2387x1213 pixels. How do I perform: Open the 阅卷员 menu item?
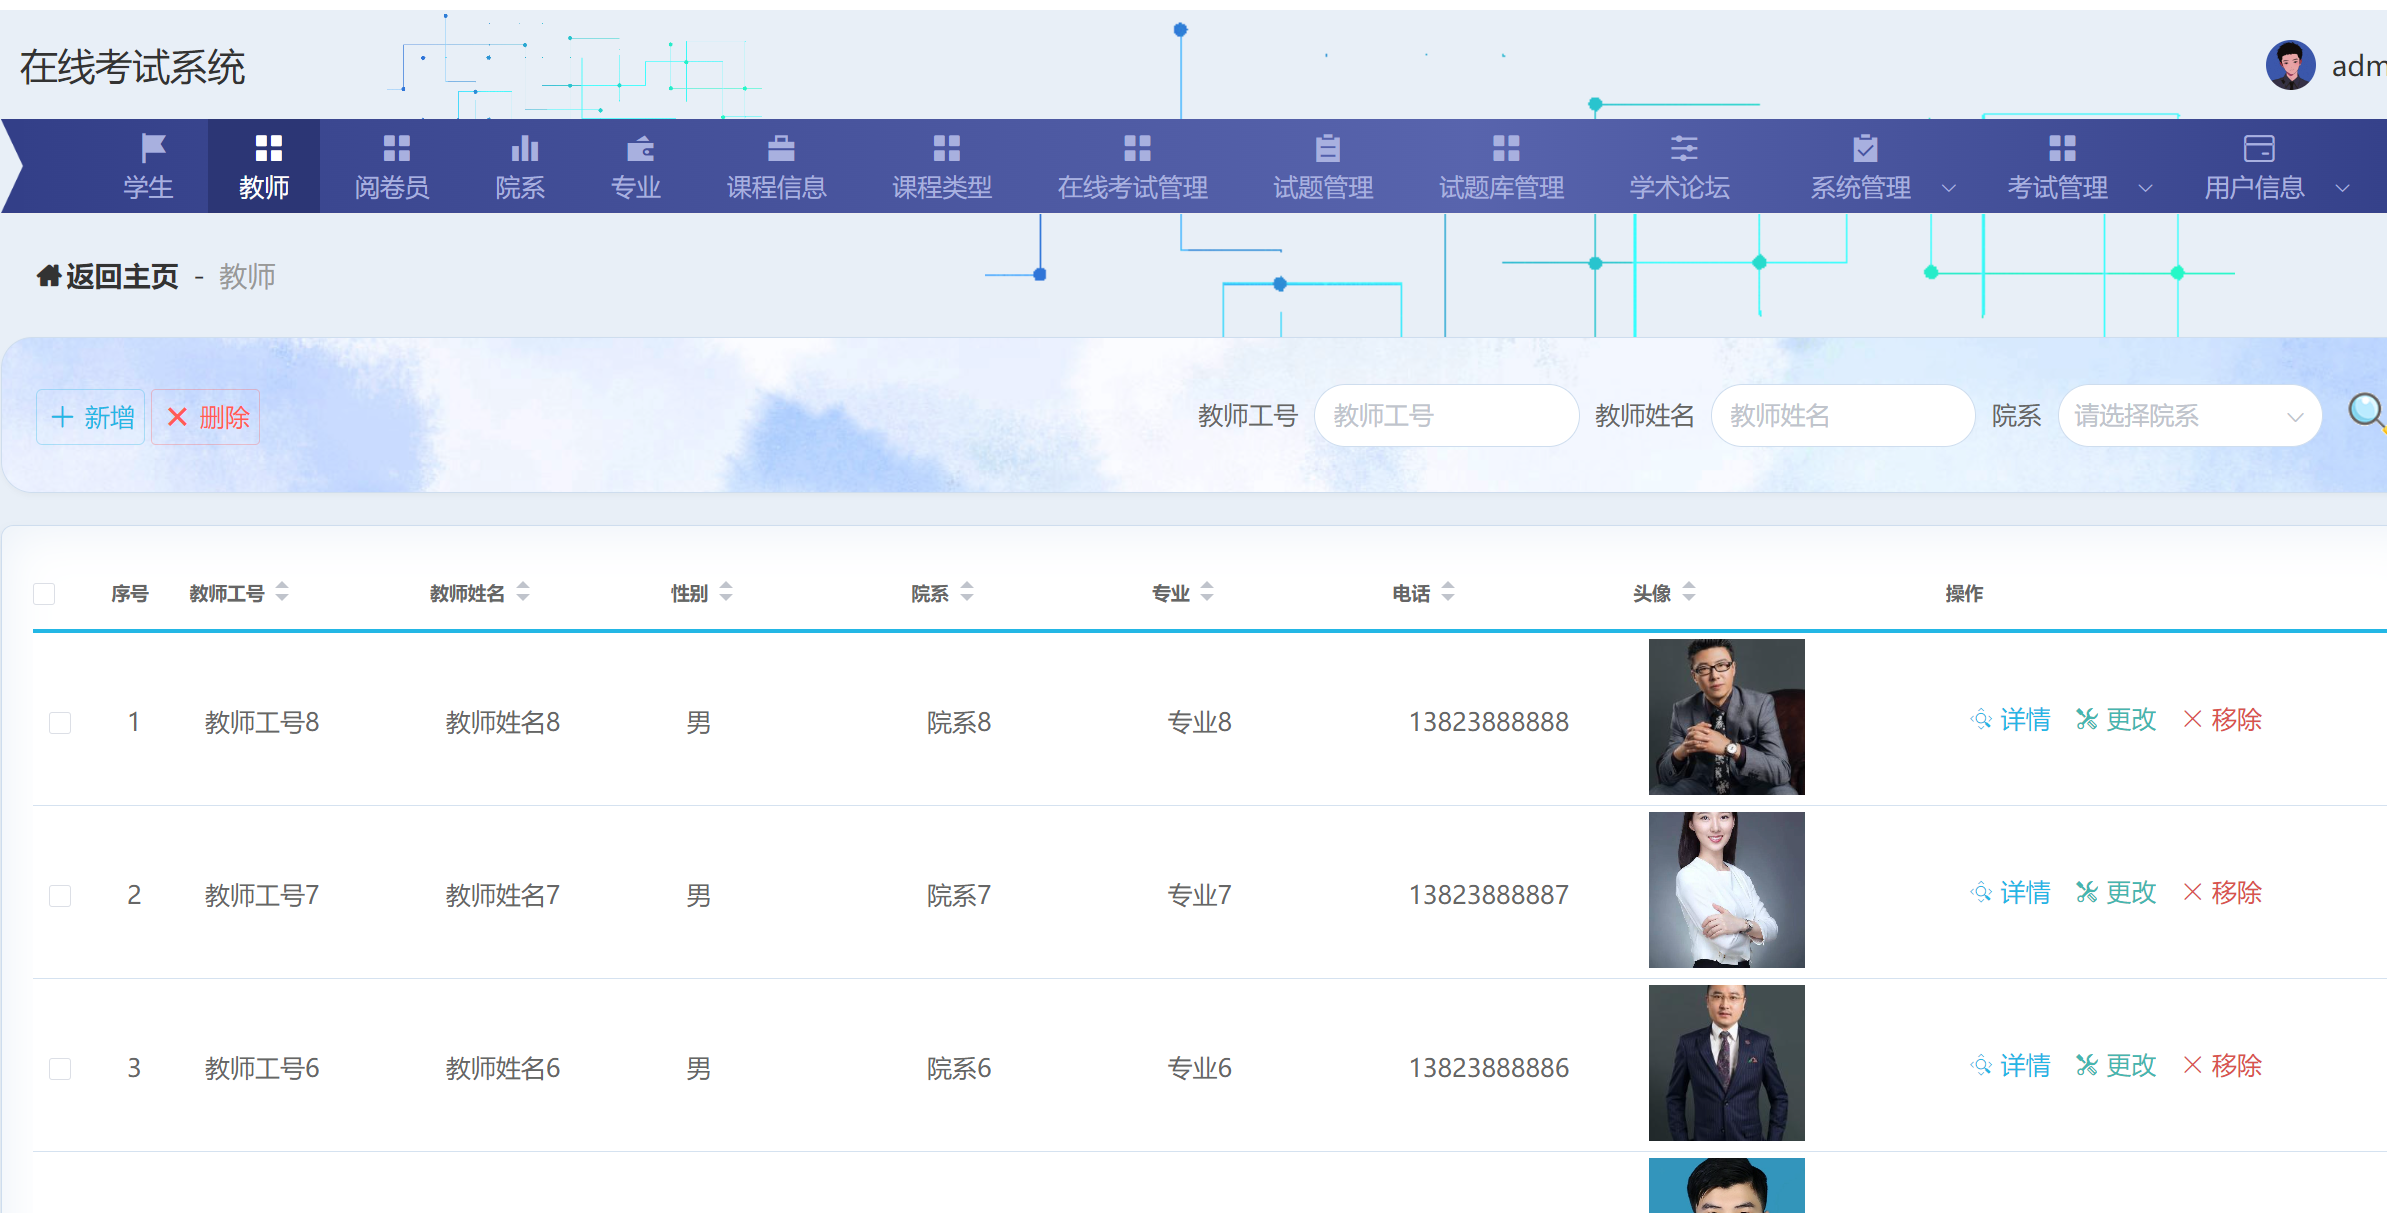click(392, 166)
